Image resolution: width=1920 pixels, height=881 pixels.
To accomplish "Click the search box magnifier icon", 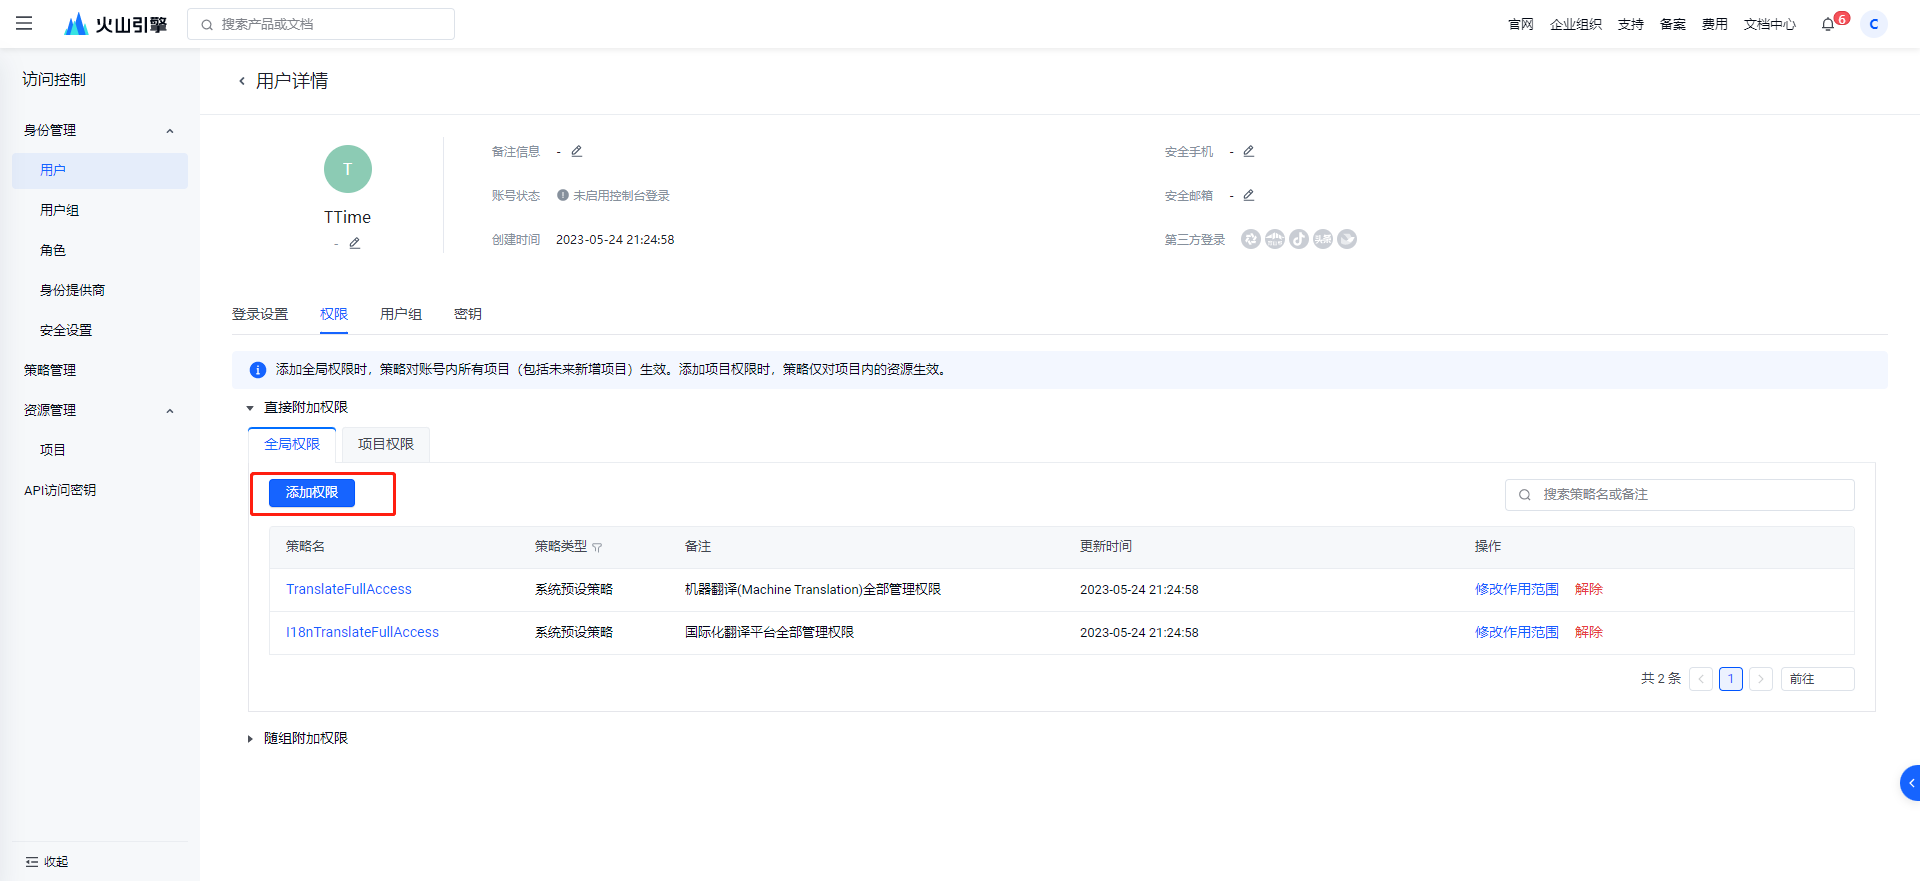I will point(207,25).
